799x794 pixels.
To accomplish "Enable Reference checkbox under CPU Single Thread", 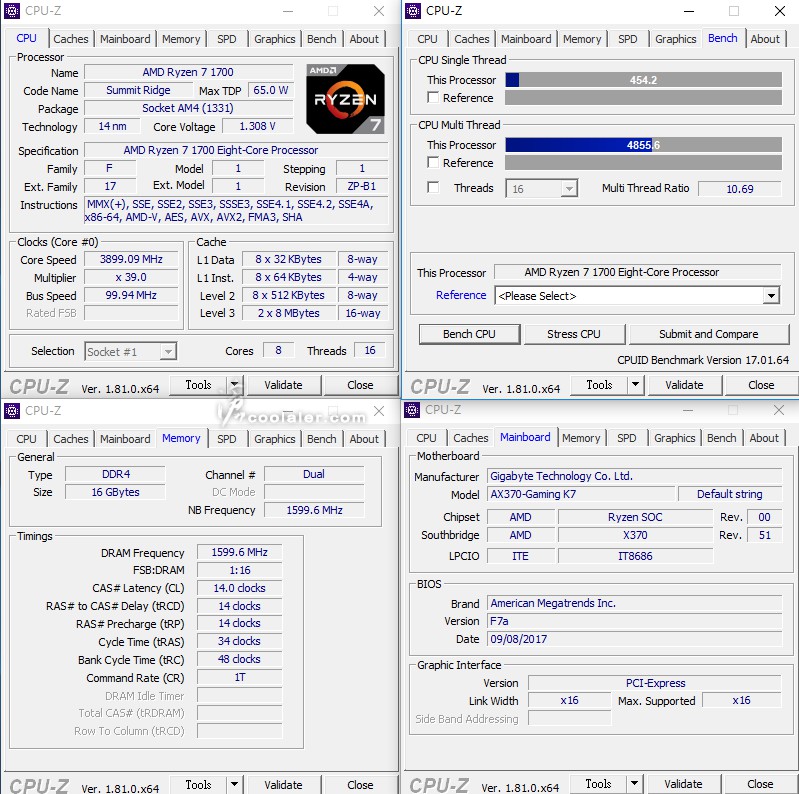I will (x=433, y=97).
